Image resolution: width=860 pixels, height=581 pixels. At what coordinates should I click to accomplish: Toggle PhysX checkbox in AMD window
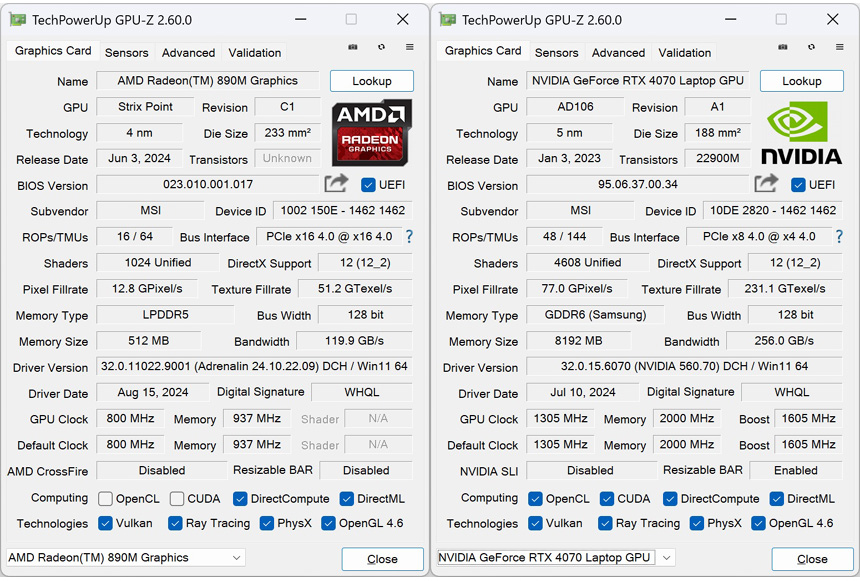pos(267,523)
